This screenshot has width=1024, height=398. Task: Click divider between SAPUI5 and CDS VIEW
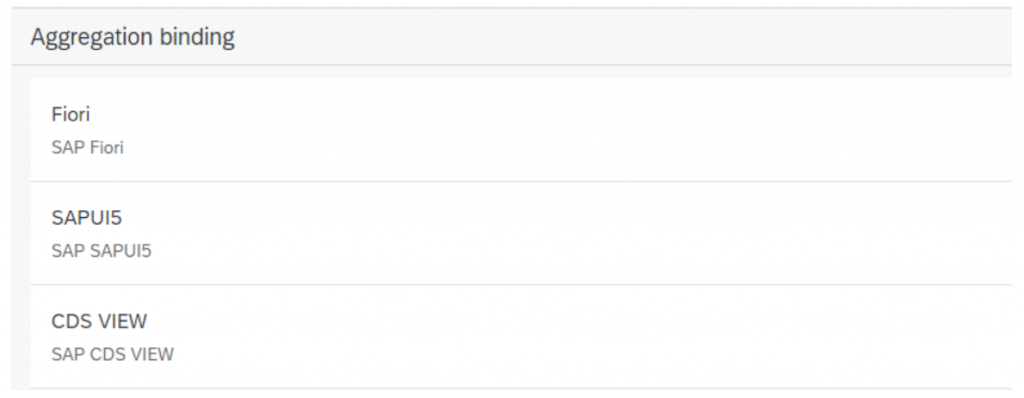(520, 284)
